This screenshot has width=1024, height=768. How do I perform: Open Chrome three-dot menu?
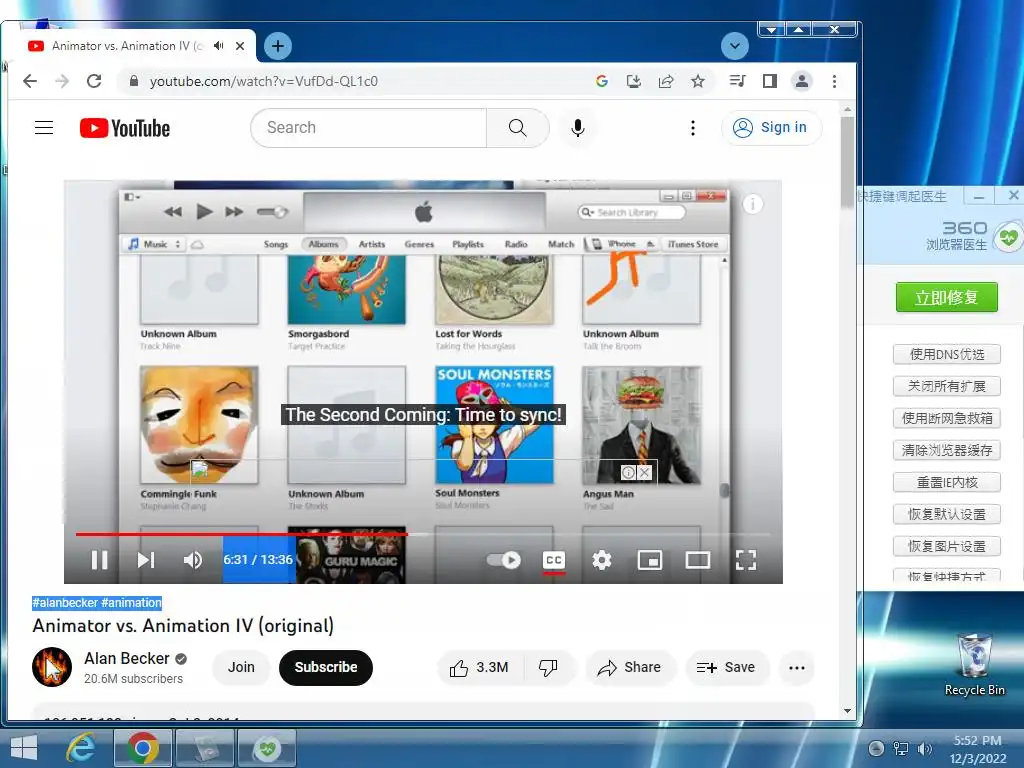point(834,81)
